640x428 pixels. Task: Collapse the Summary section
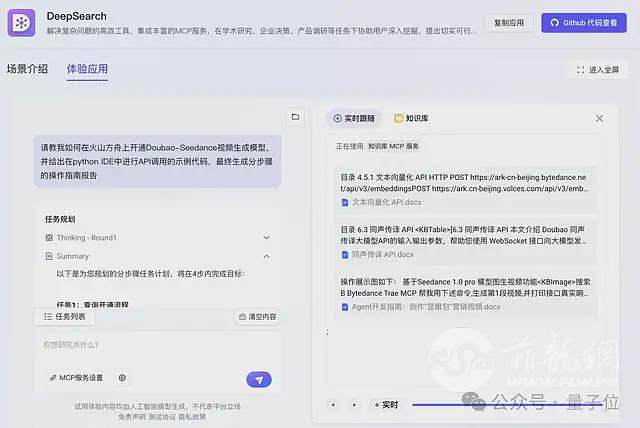tap(267, 256)
